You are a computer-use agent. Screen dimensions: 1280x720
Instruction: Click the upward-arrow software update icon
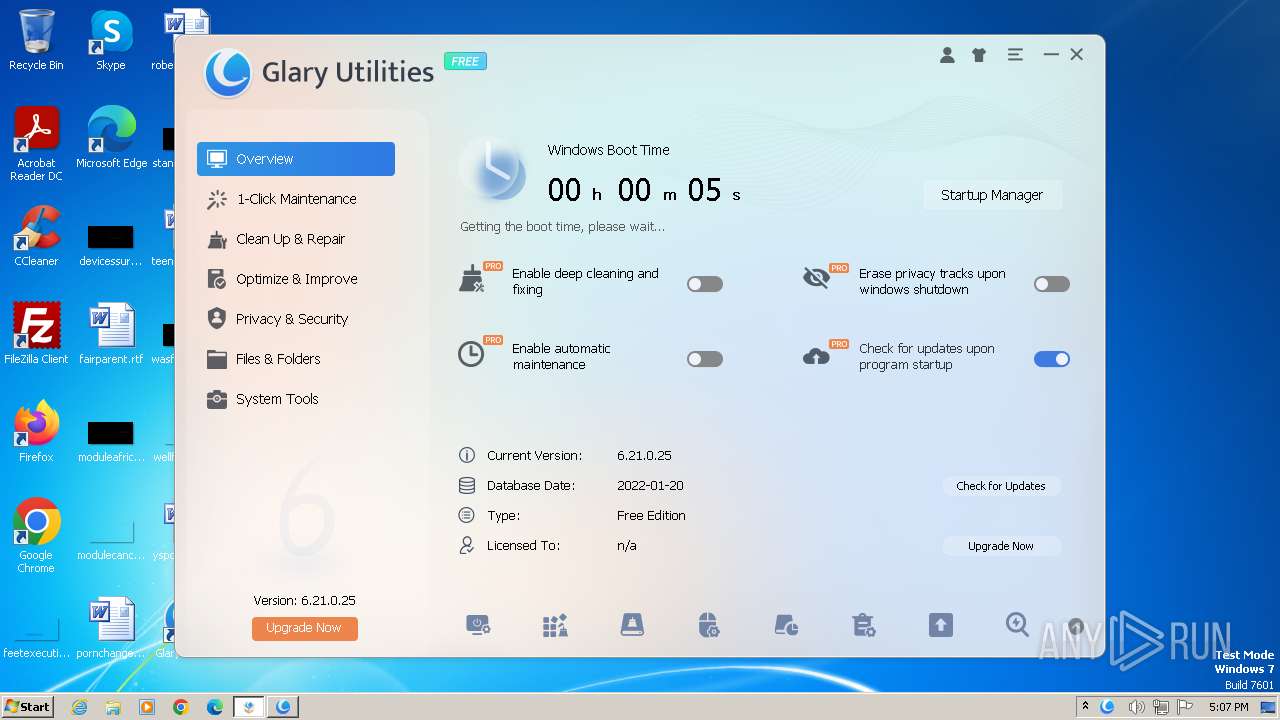tap(940, 626)
